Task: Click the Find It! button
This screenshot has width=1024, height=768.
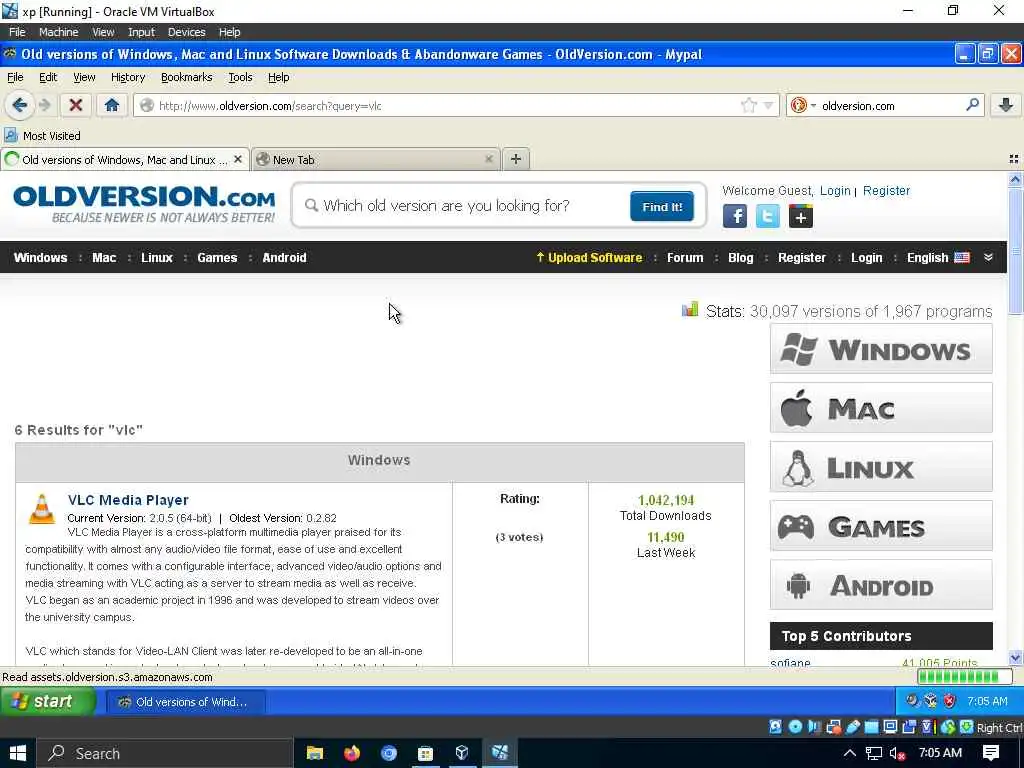Action: point(662,206)
